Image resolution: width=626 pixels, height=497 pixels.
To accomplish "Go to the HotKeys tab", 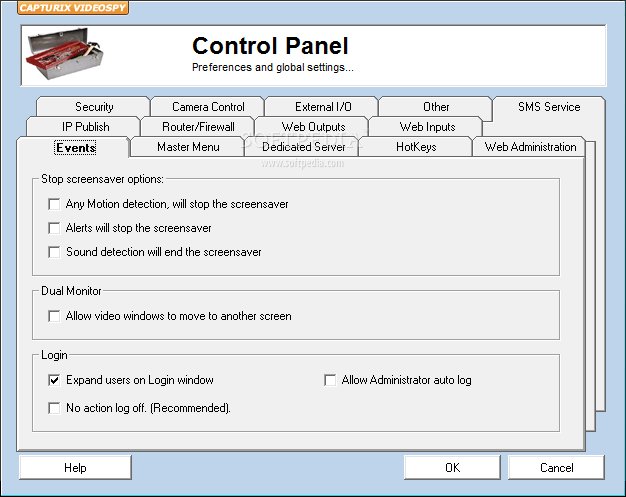I will pos(416,147).
